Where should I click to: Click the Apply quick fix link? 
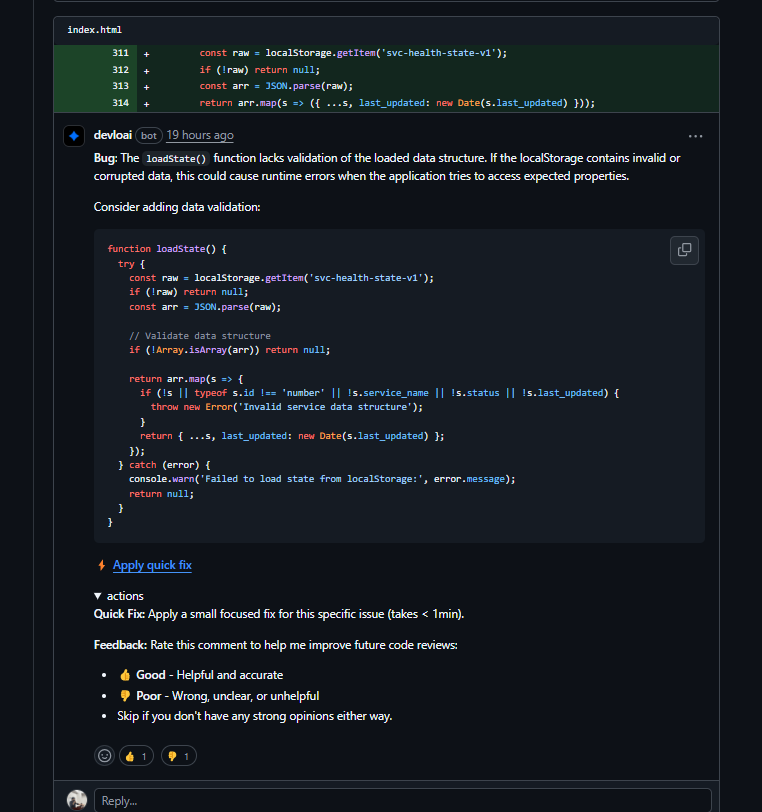coord(152,565)
